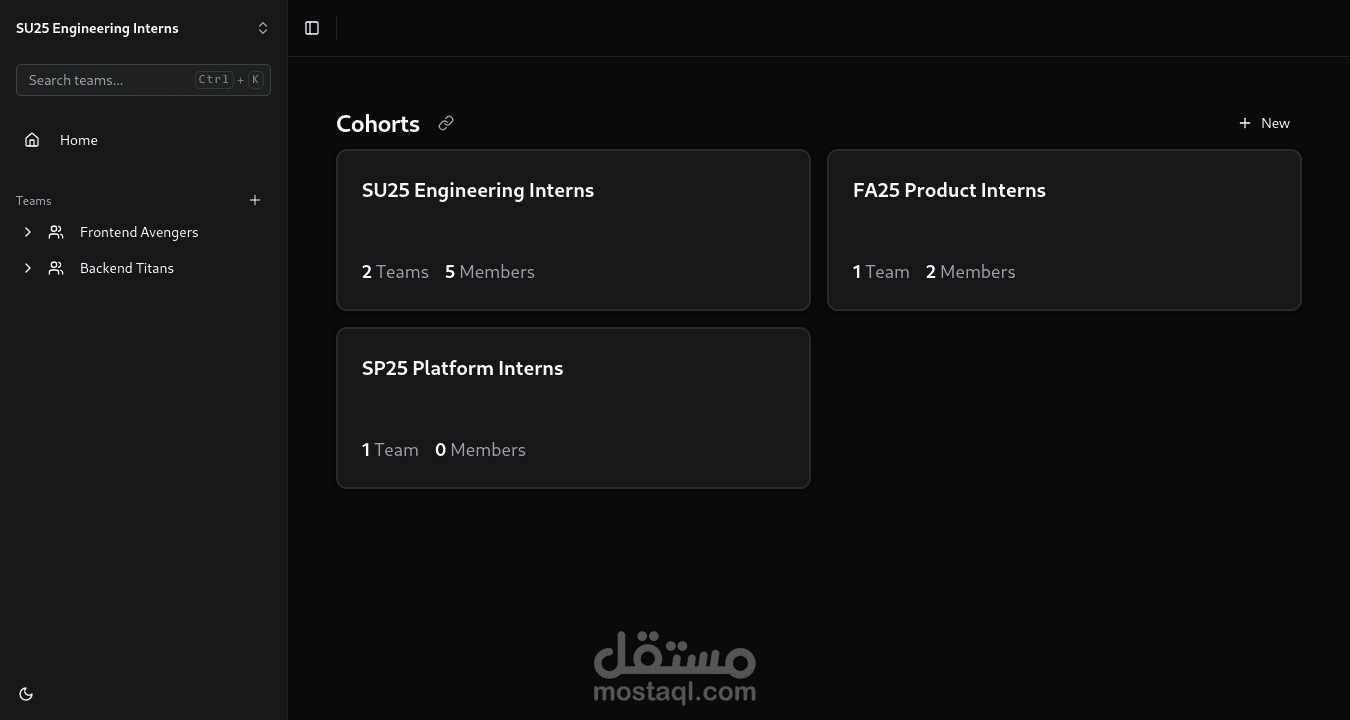Viewport: 1350px width, 720px height.
Task: Click the Home house icon
Action: pos(32,140)
